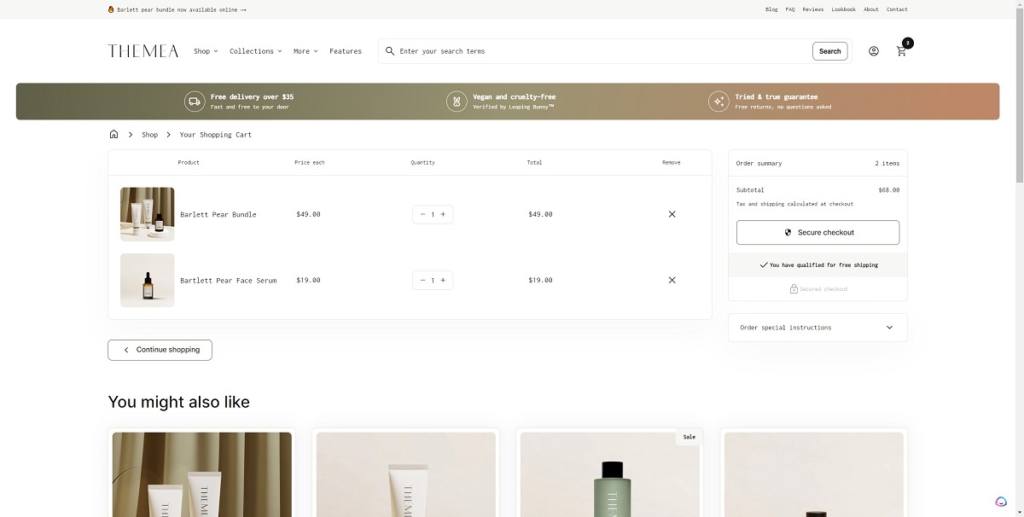Open Barlett Pear Bundle product thumbnail

(x=147, y=214)
